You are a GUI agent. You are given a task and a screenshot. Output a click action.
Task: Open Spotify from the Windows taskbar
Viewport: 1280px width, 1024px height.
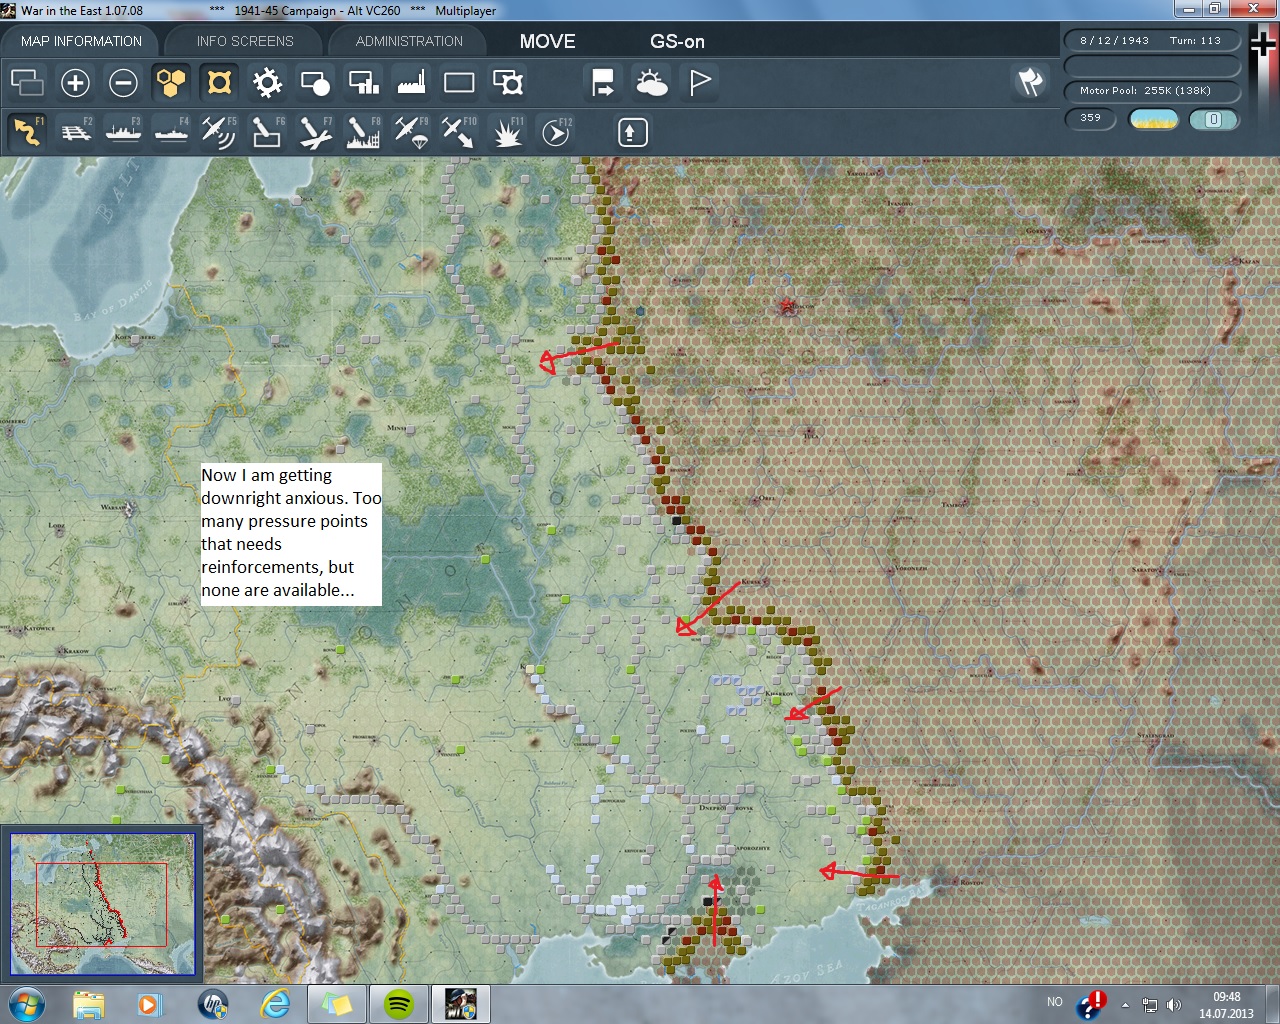point(399,1003)
